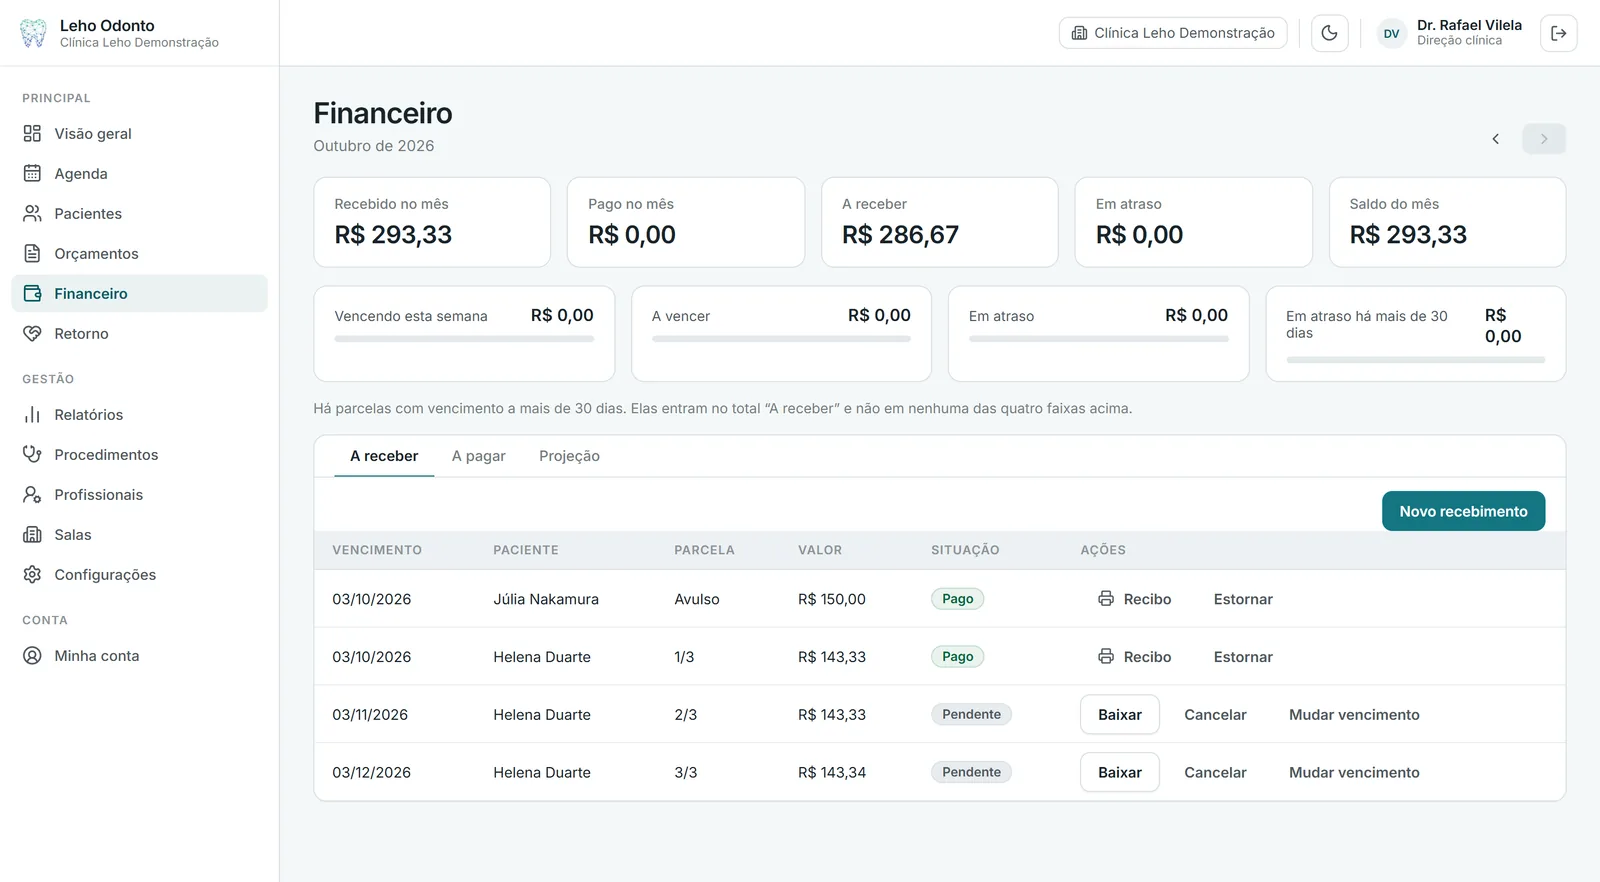The height and width of the screenshot is (882, 1600).
Task: Open Configurações gear icon
Action: pos(32,574)
